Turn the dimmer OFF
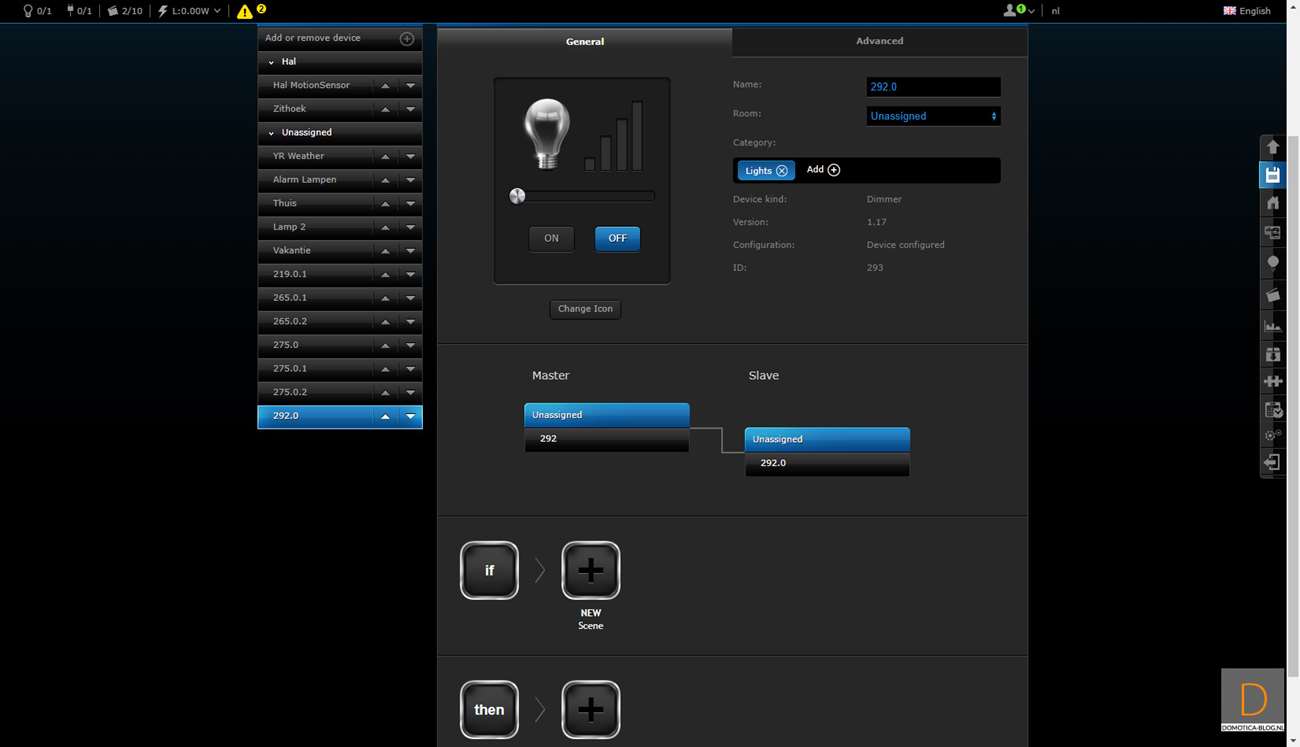This screenshot has height=747, width=1300. [x=617, y=239]
